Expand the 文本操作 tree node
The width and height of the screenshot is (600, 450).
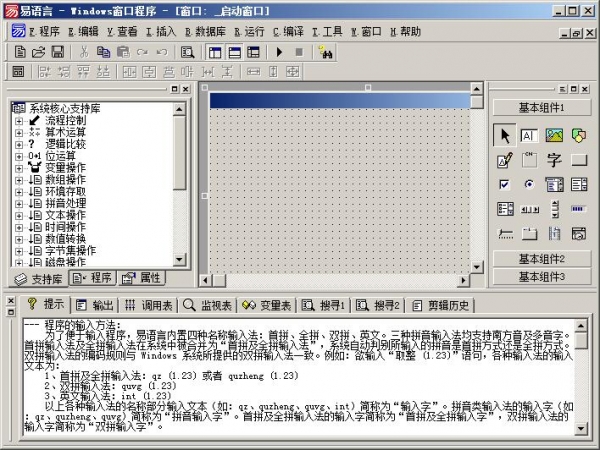(19, 216)
